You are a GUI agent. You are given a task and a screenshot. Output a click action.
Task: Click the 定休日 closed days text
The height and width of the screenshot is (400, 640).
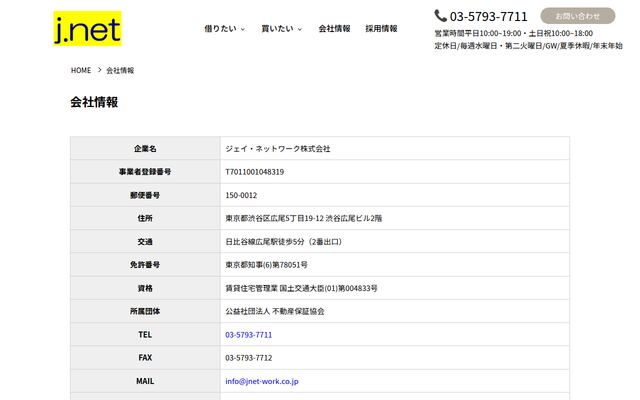[529, 46]
